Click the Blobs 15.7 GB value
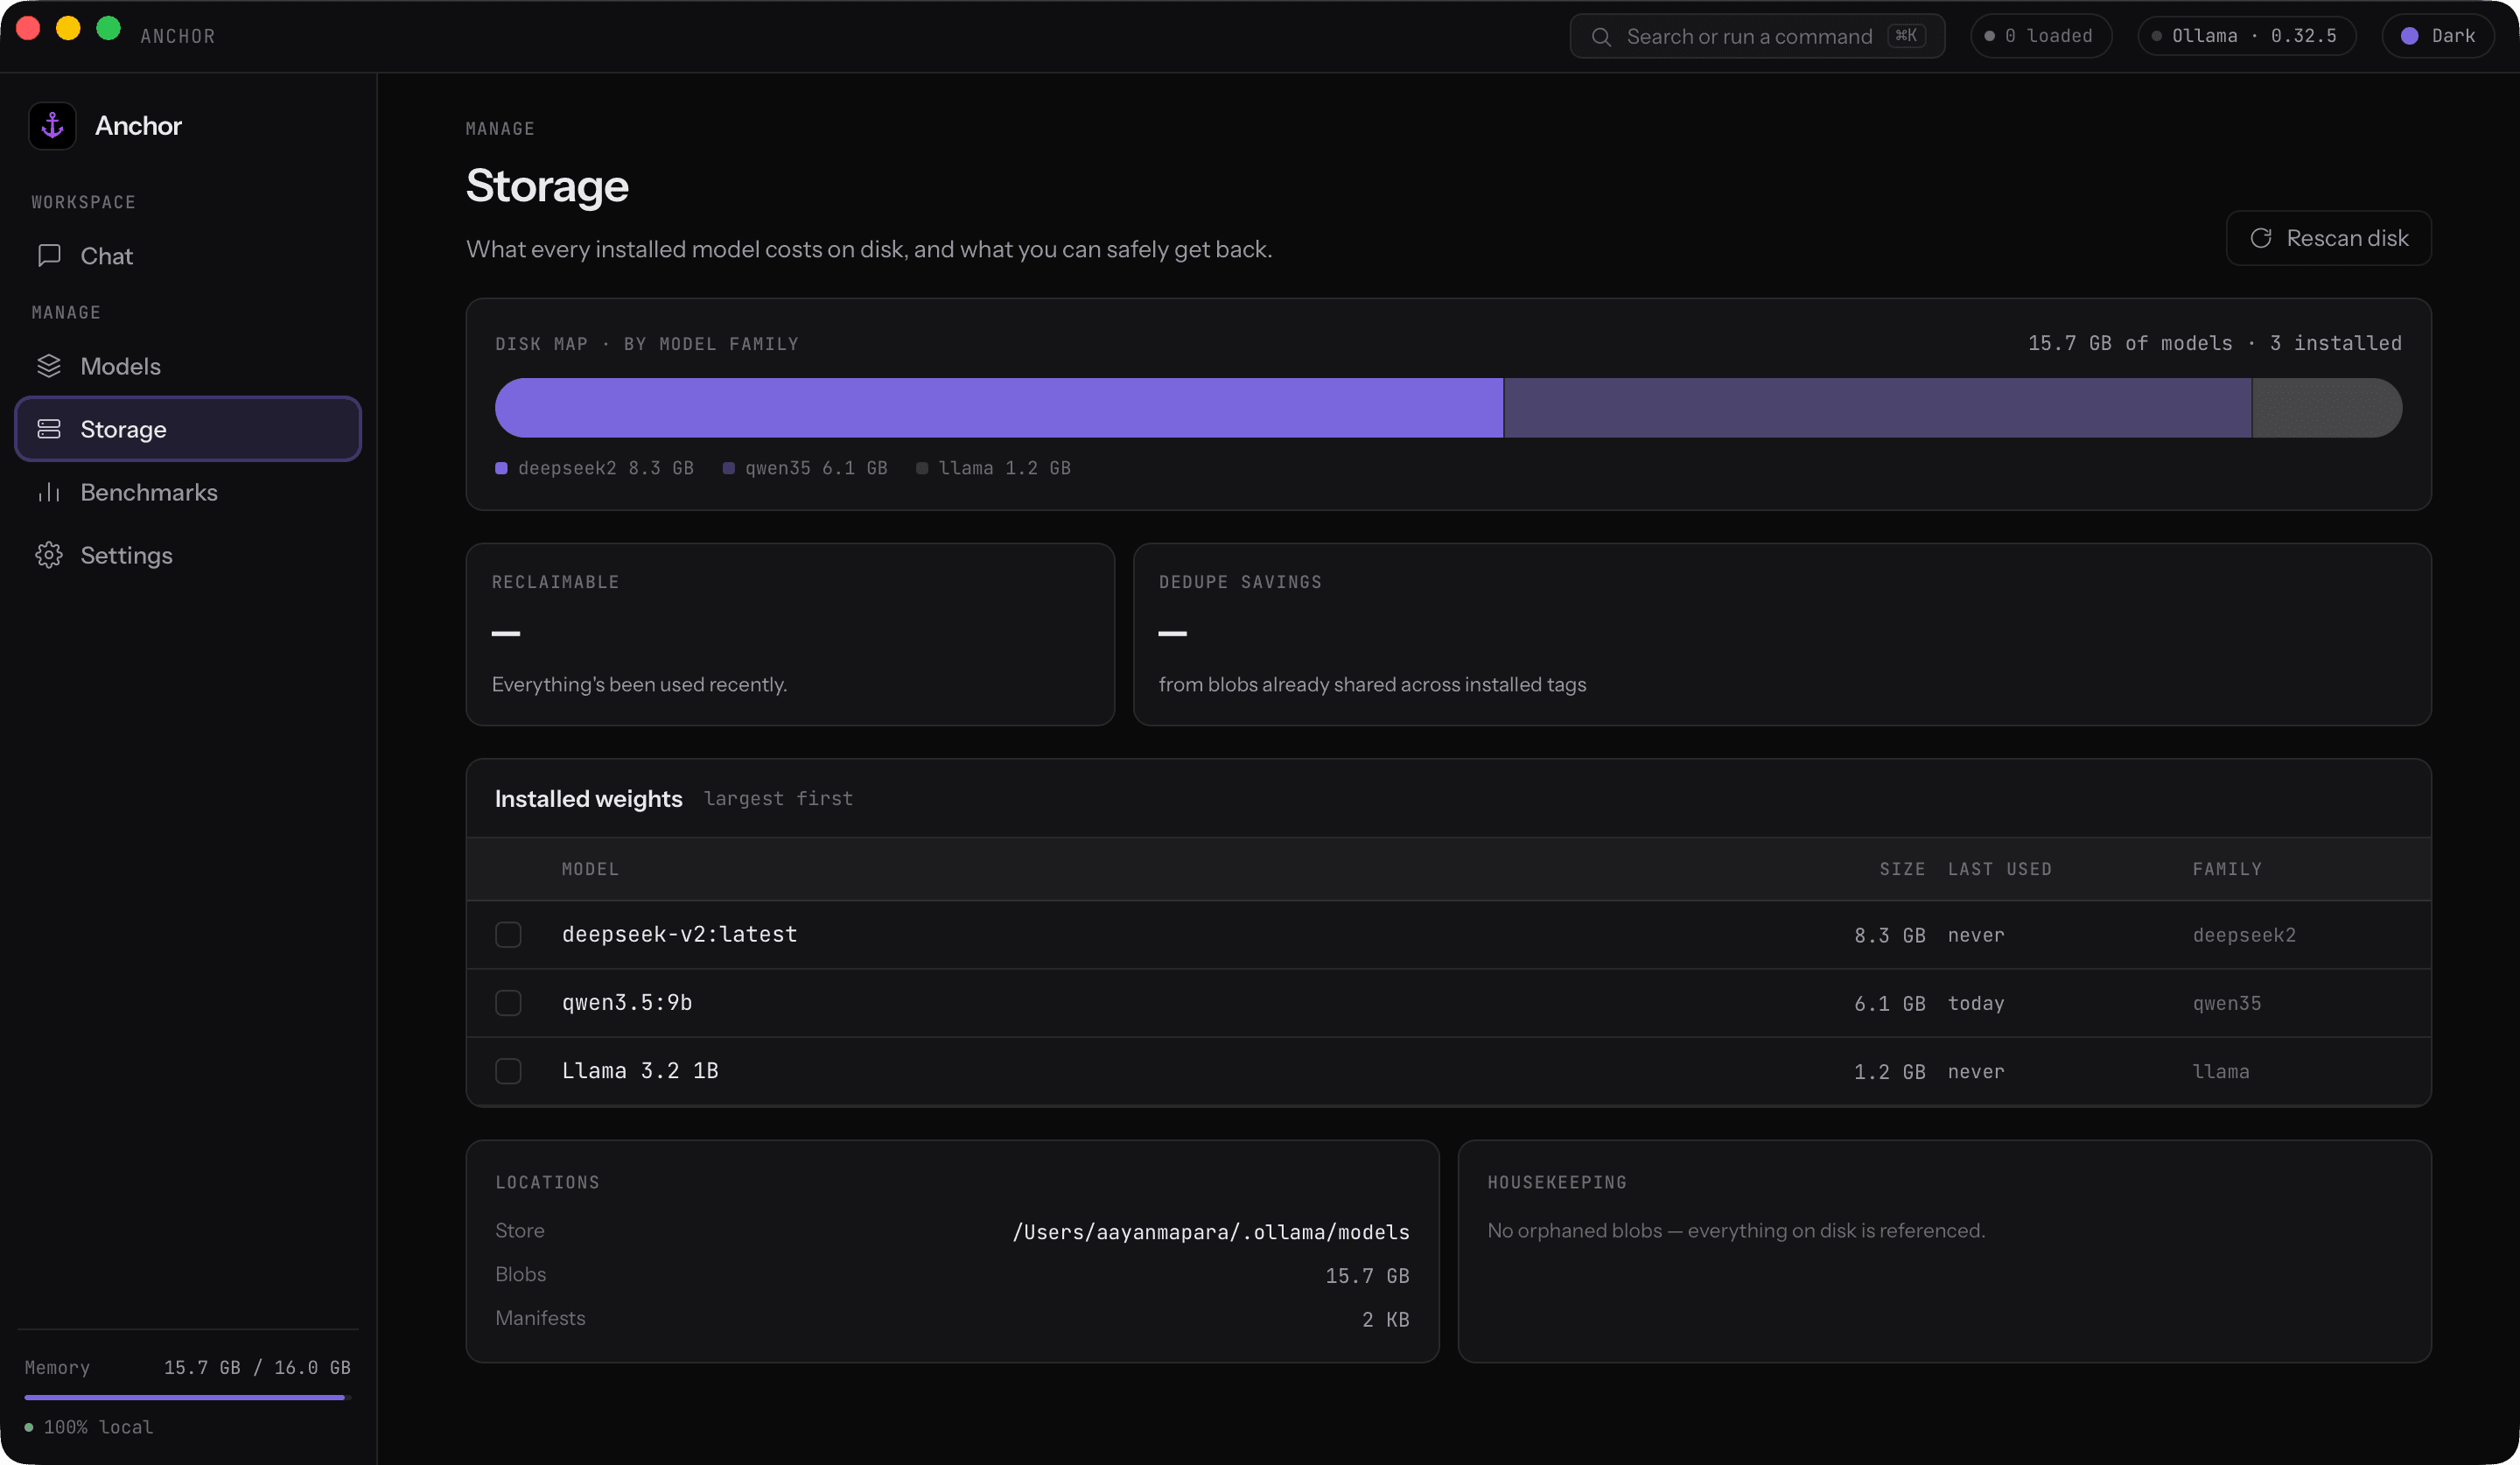2520x1465 pixels. coord(1367,1276)
